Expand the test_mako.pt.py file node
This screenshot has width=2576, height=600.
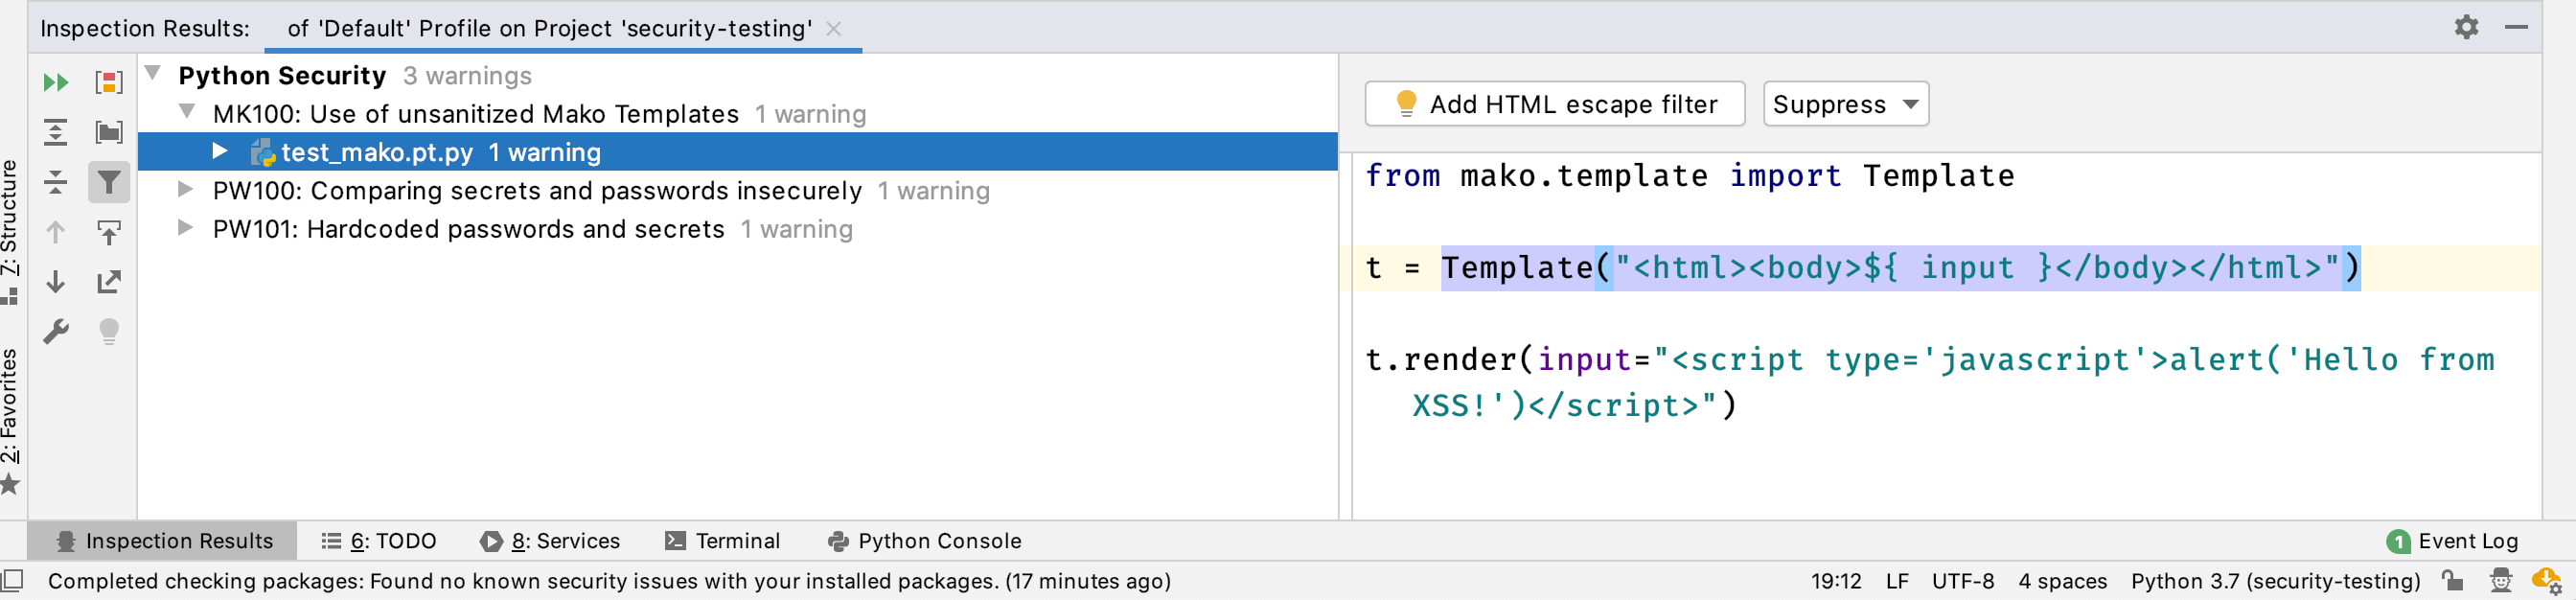220,150
